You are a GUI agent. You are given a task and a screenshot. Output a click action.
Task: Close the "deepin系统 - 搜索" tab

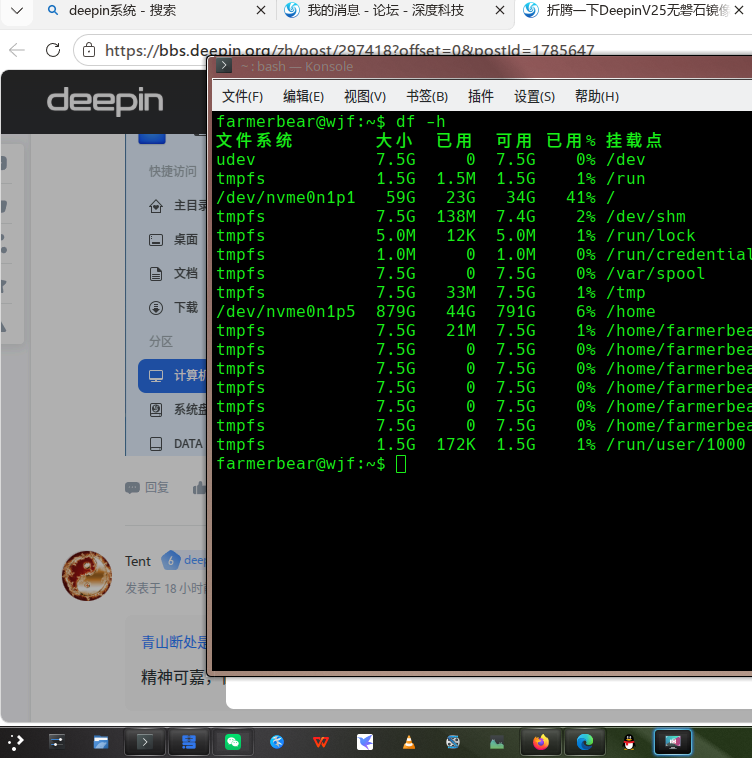[260, 10]
